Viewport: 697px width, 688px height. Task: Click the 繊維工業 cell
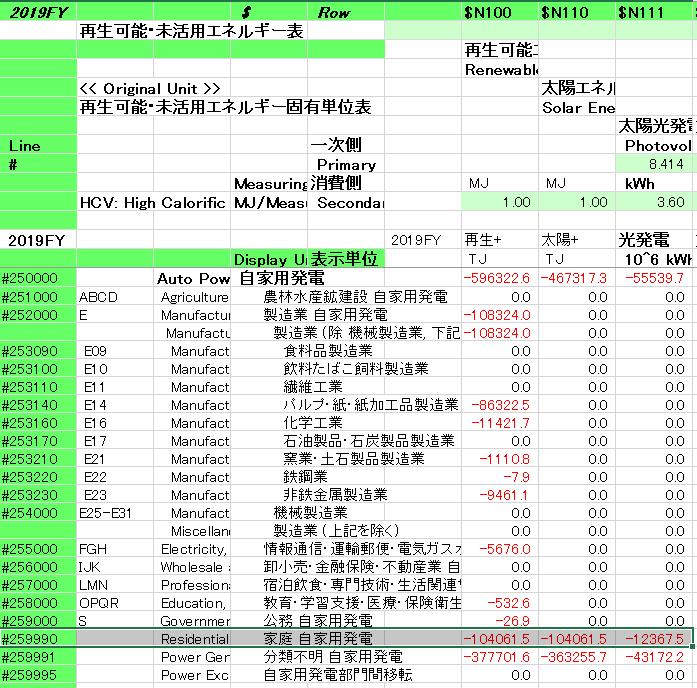click(x=313, y=387)
